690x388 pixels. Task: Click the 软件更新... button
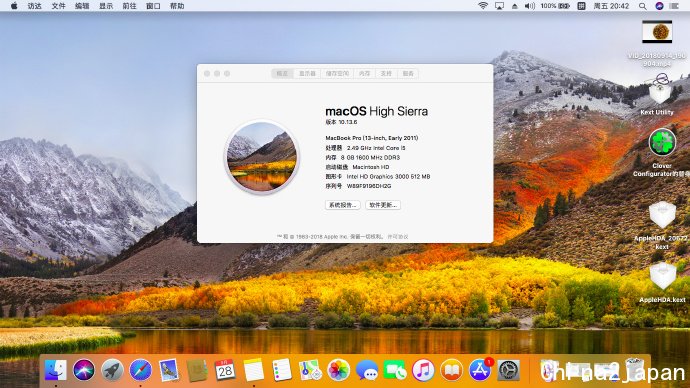tap(383, 205)
